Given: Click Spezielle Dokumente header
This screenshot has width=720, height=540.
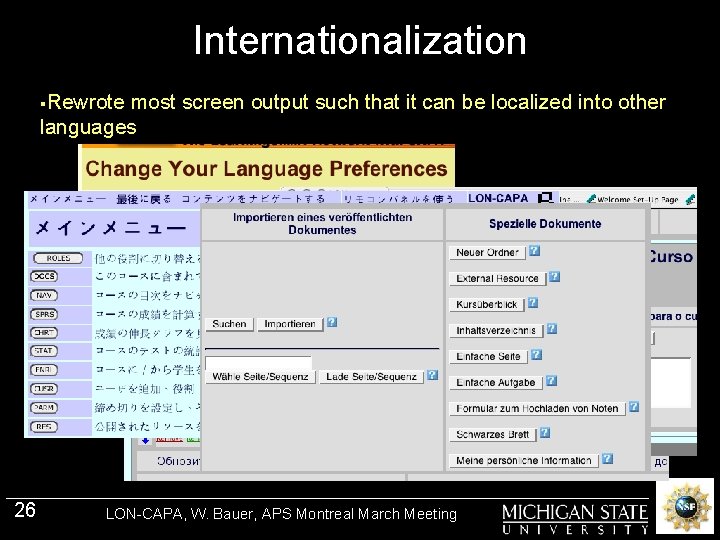Looking at the screenshot, I should [x=545, y=224].
